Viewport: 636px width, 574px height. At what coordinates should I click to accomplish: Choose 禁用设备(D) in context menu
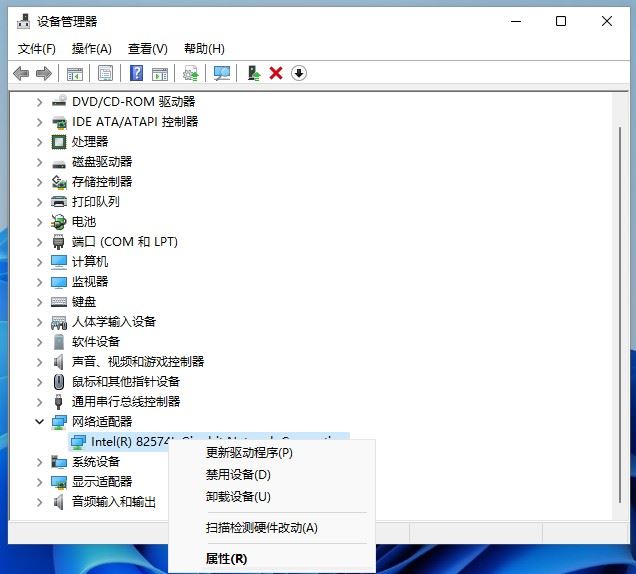[x=238, y=475]
